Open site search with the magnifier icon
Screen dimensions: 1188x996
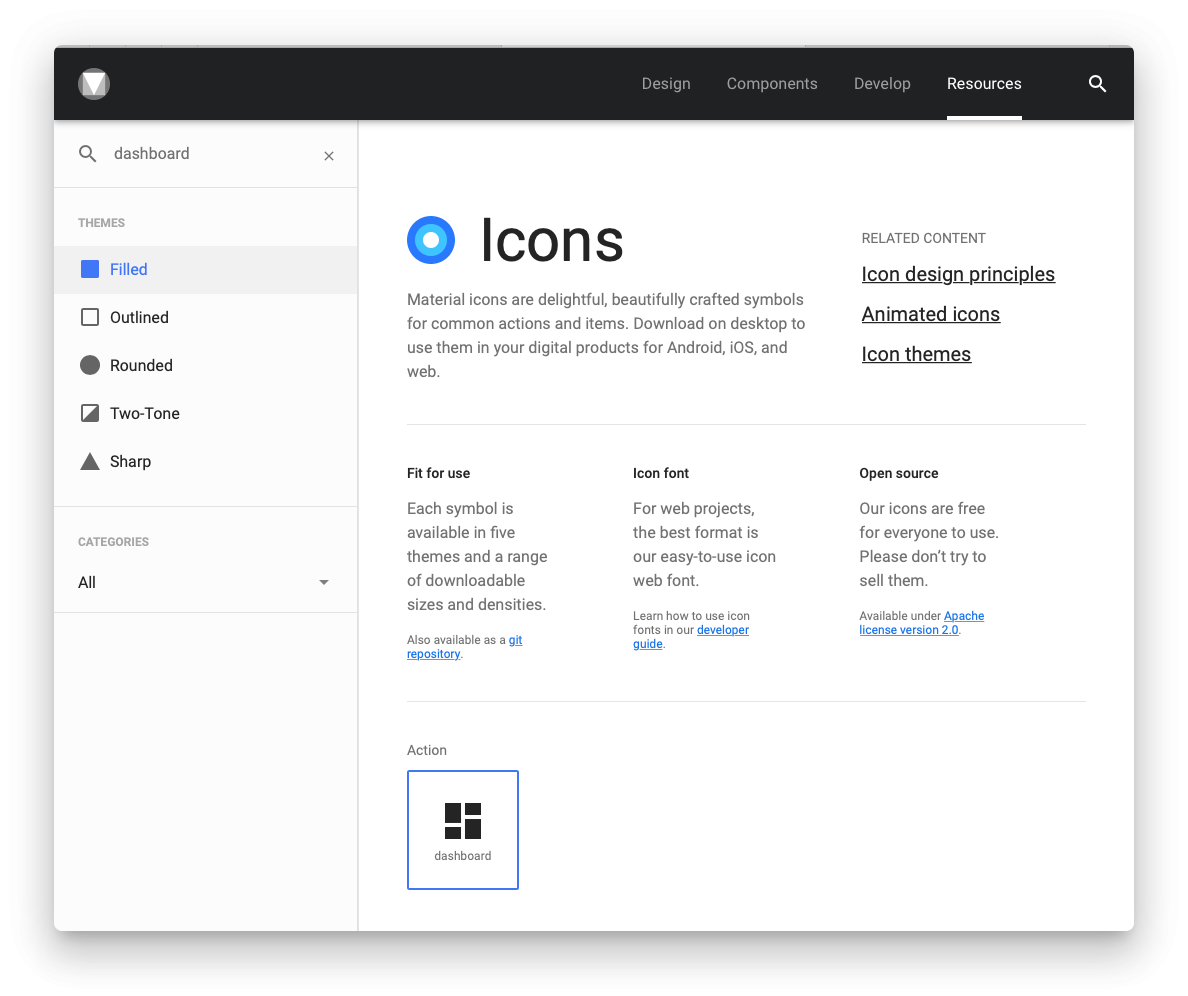pyautogui.click(x=1097, y=83)
